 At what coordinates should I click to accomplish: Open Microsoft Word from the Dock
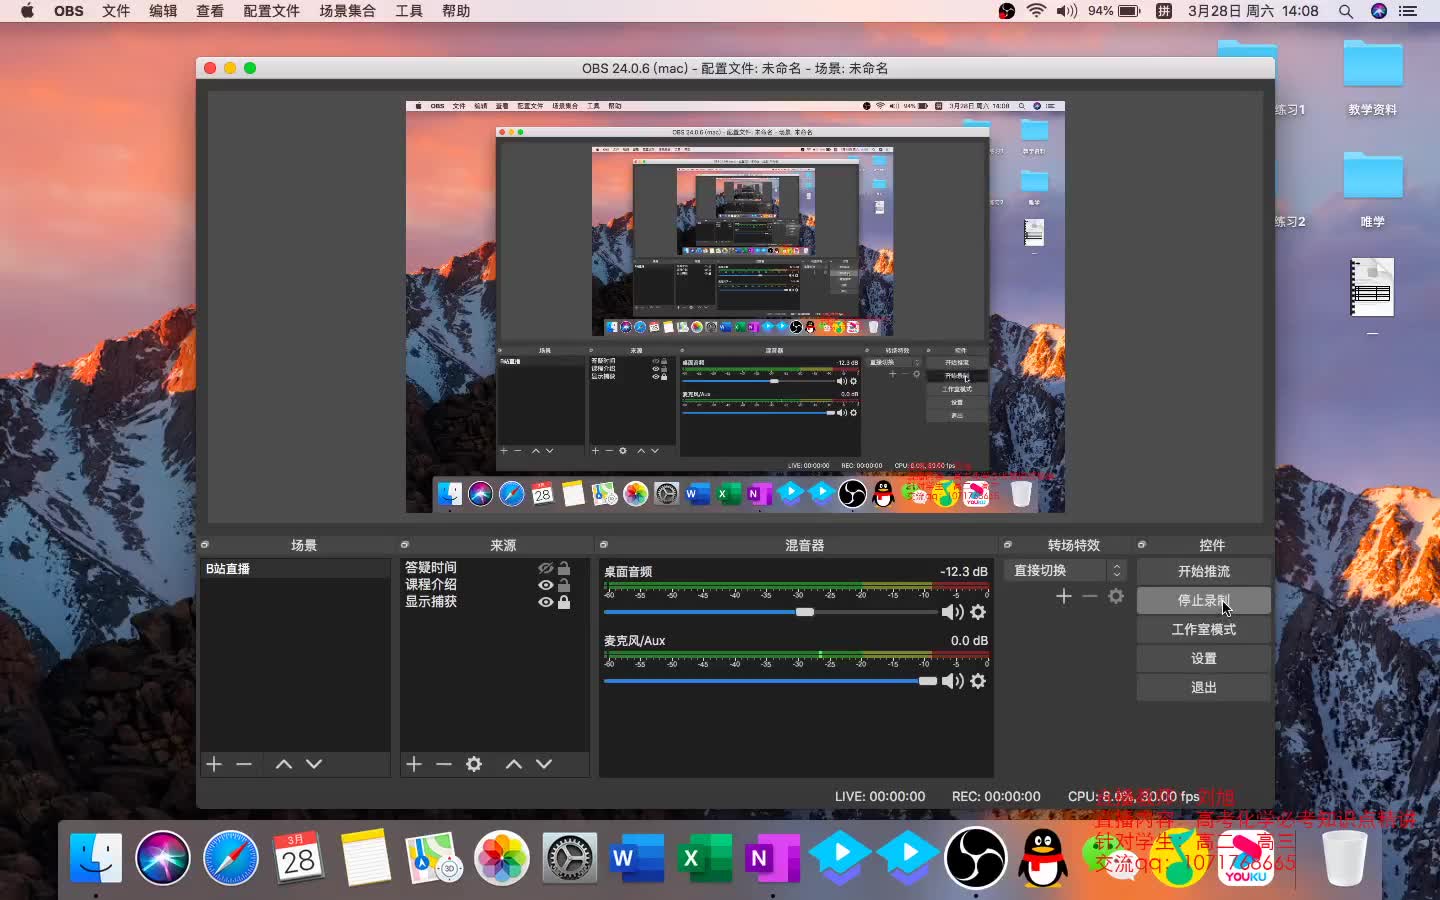(636, 858)
